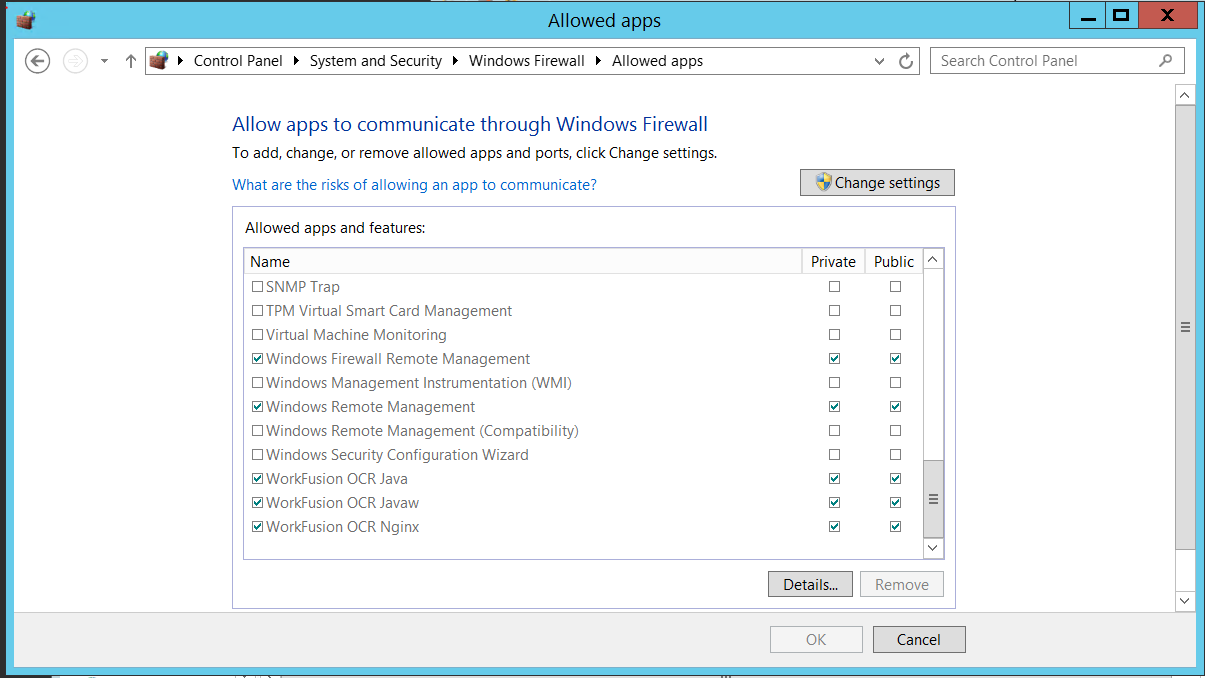The image size is (1205, 678).
Task: Toggle Public for WorkFusion OCR Nginx
Action: 895,527
